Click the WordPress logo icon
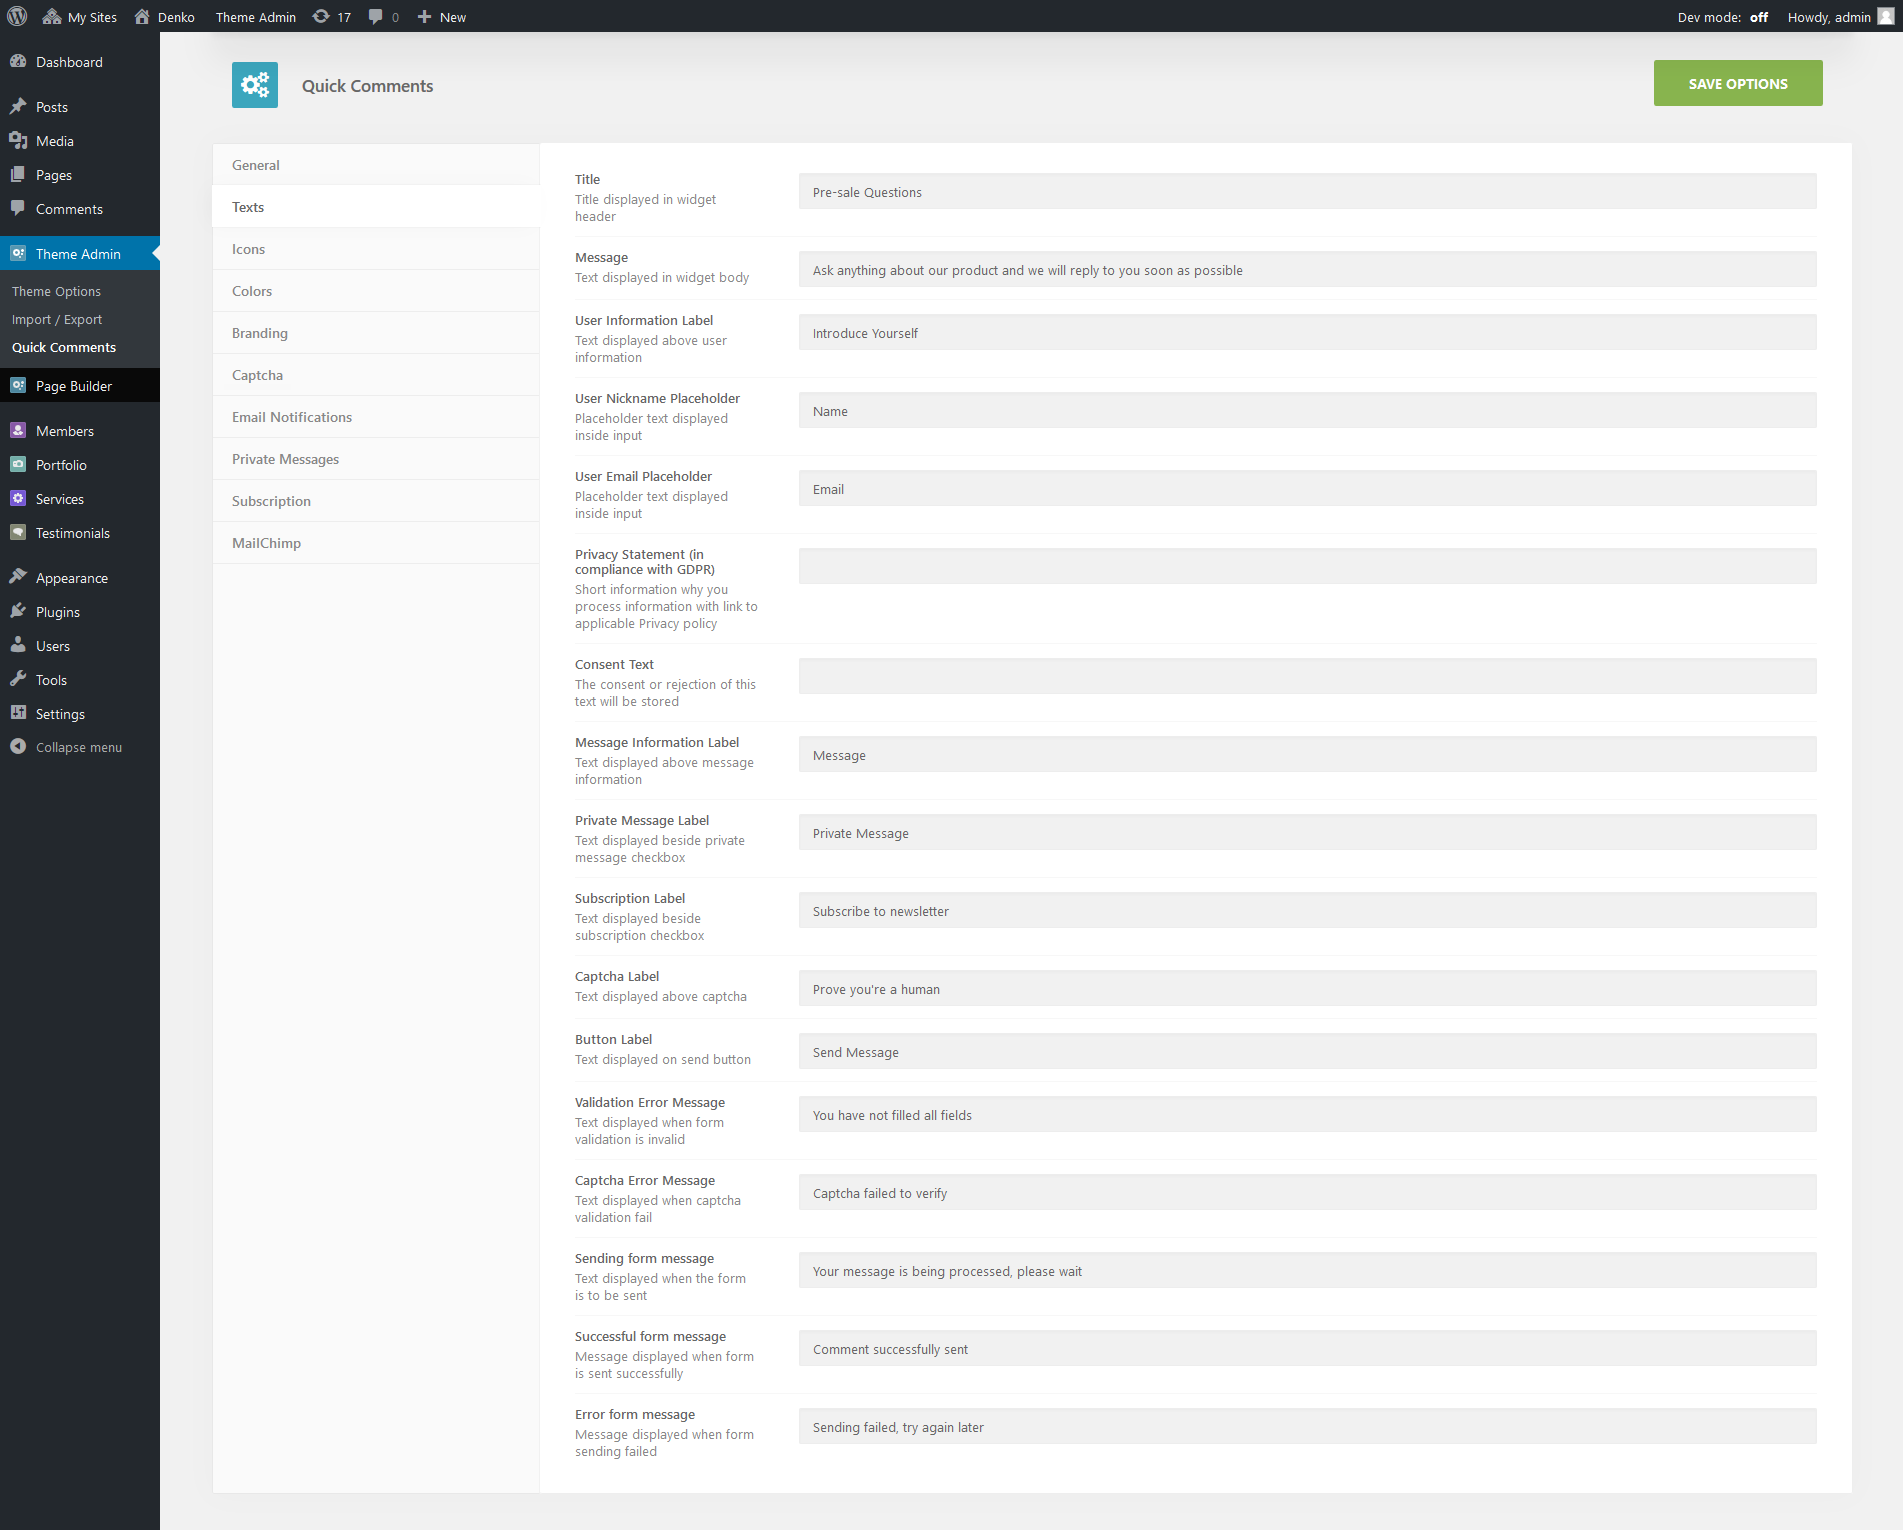 (x=17, y=16)
